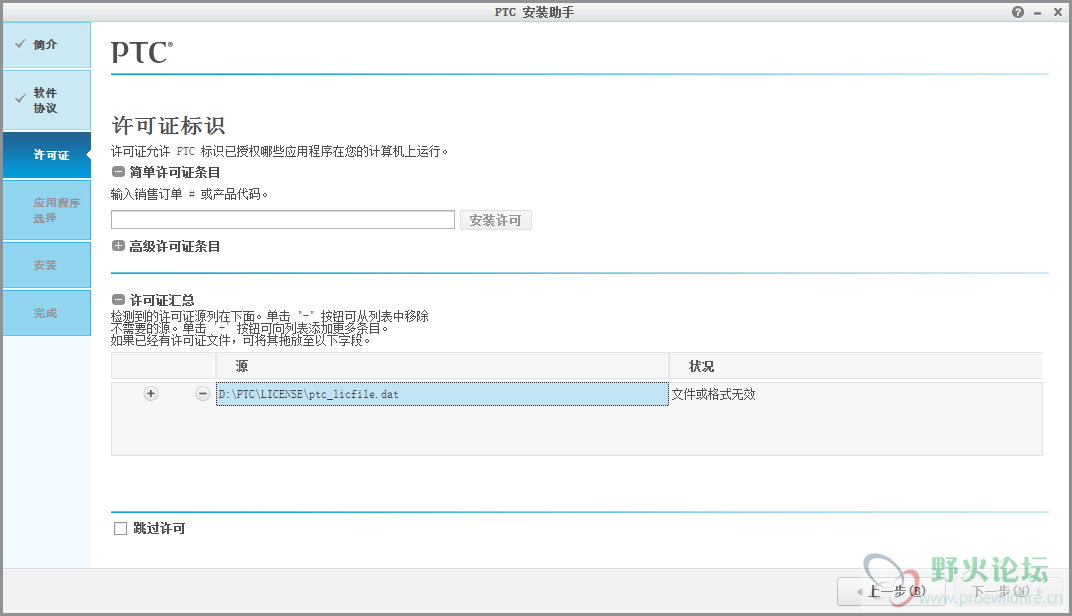The image size is (1072, 616).
Task: Collapse the 简单许可证条目 section
Action: pyautogui.click(x=118, y=172)
